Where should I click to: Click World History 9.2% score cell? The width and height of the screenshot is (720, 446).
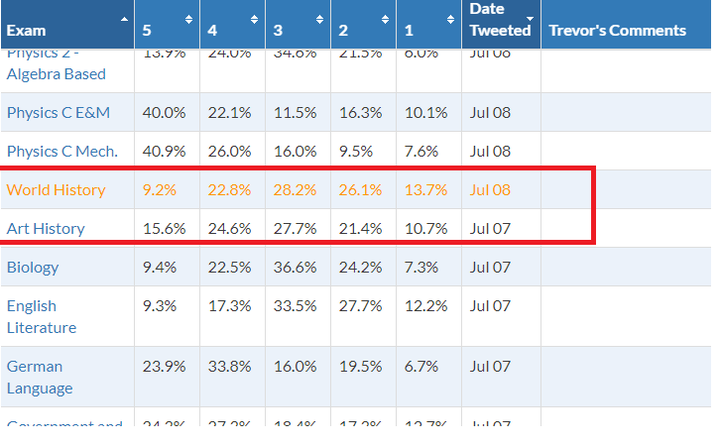tap(160, 189)
